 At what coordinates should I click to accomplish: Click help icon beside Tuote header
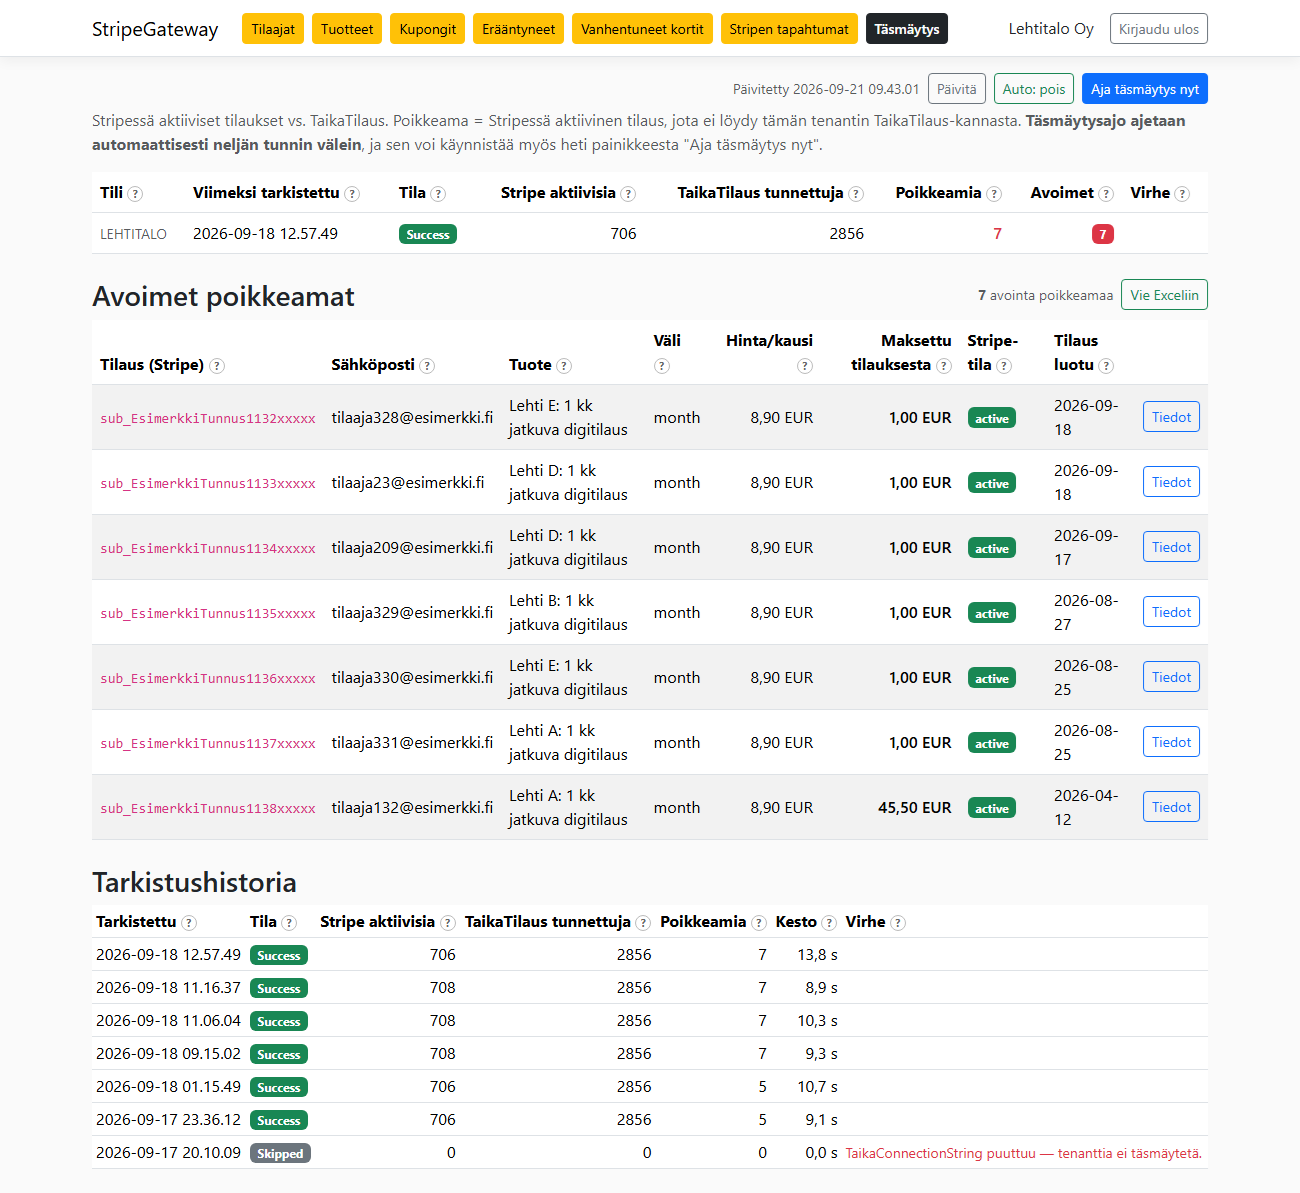564,366
